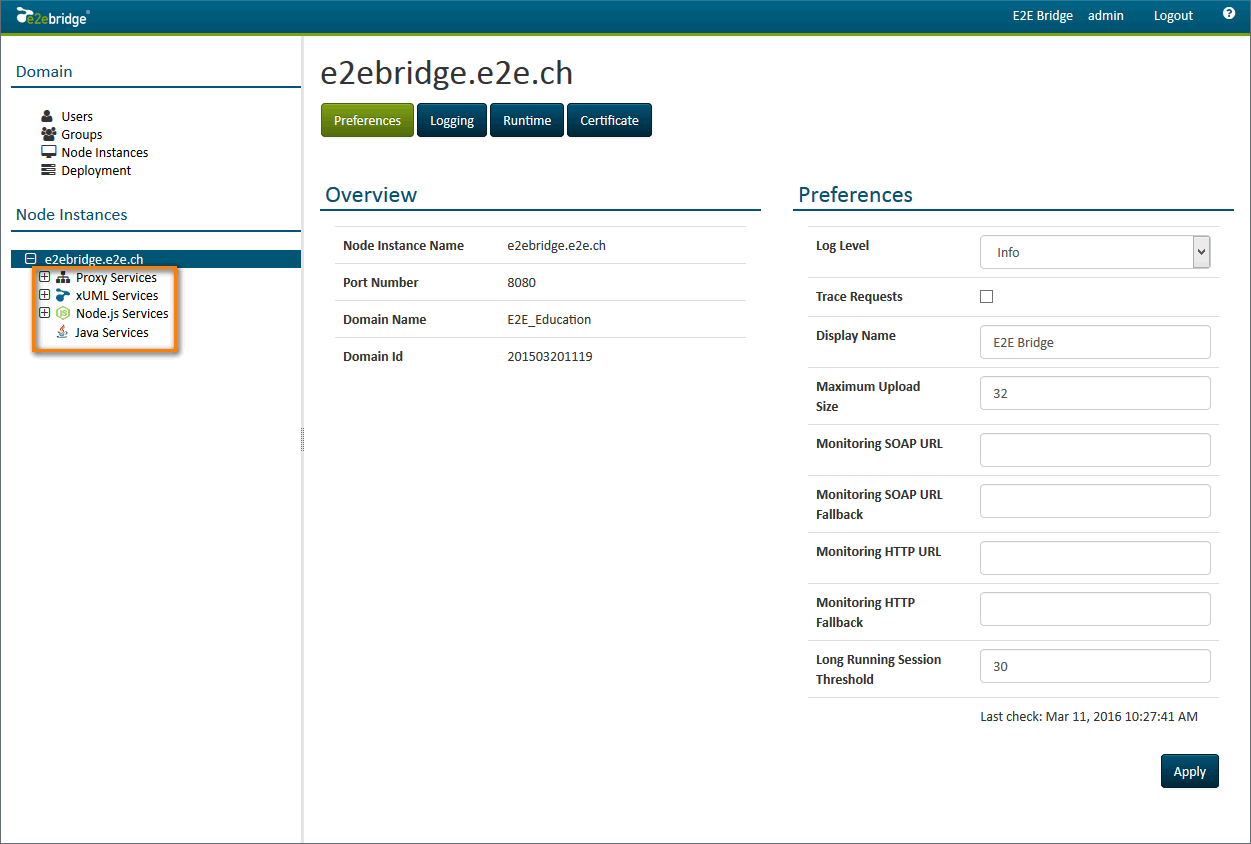Click the Logout link
The width and height of the screenshot is (1251, 844).
click(x=1173, y=16)
